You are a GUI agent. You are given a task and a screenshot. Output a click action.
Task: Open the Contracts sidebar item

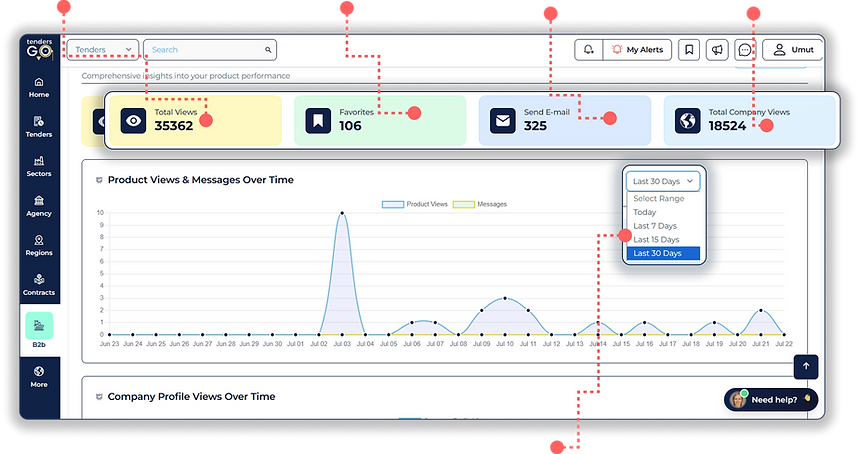pos(39,285)
